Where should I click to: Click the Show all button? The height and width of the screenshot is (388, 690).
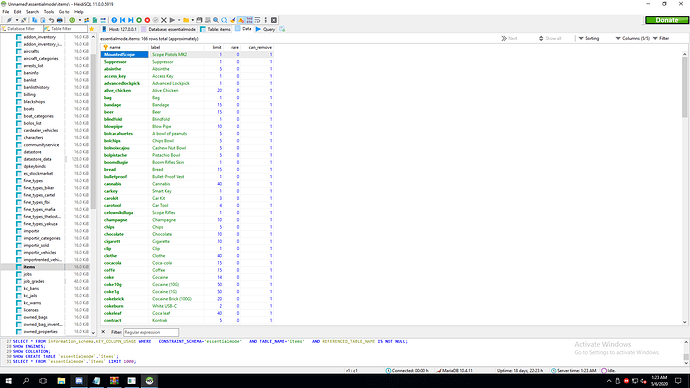(x=550, y=39)
